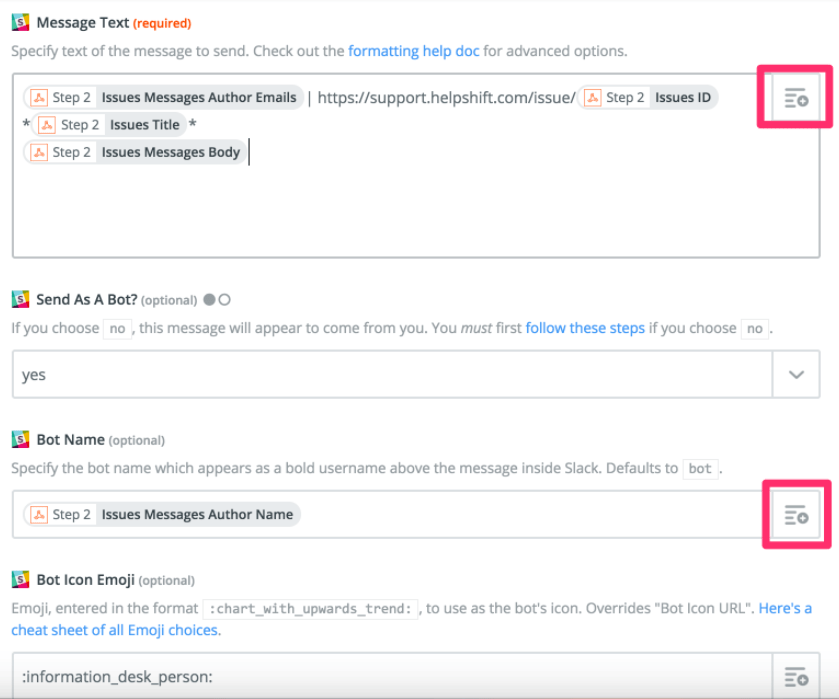Click insert-field icon in Bot Name field
The width and height of the screenshot is (839, 699).
point(796,515)
